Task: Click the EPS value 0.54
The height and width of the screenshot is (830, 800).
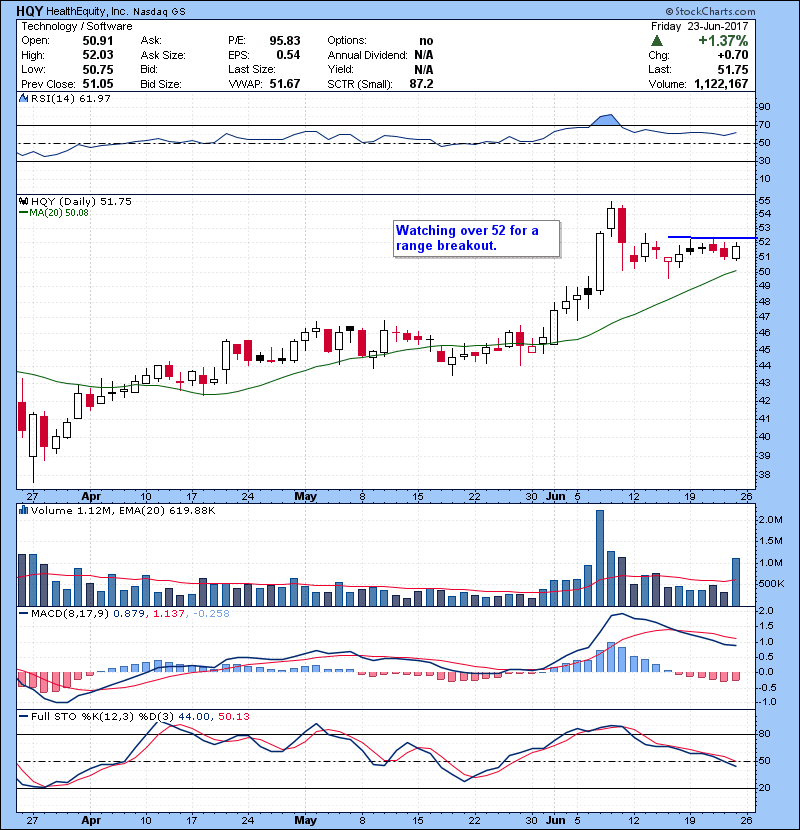Action: click(288, 55)
